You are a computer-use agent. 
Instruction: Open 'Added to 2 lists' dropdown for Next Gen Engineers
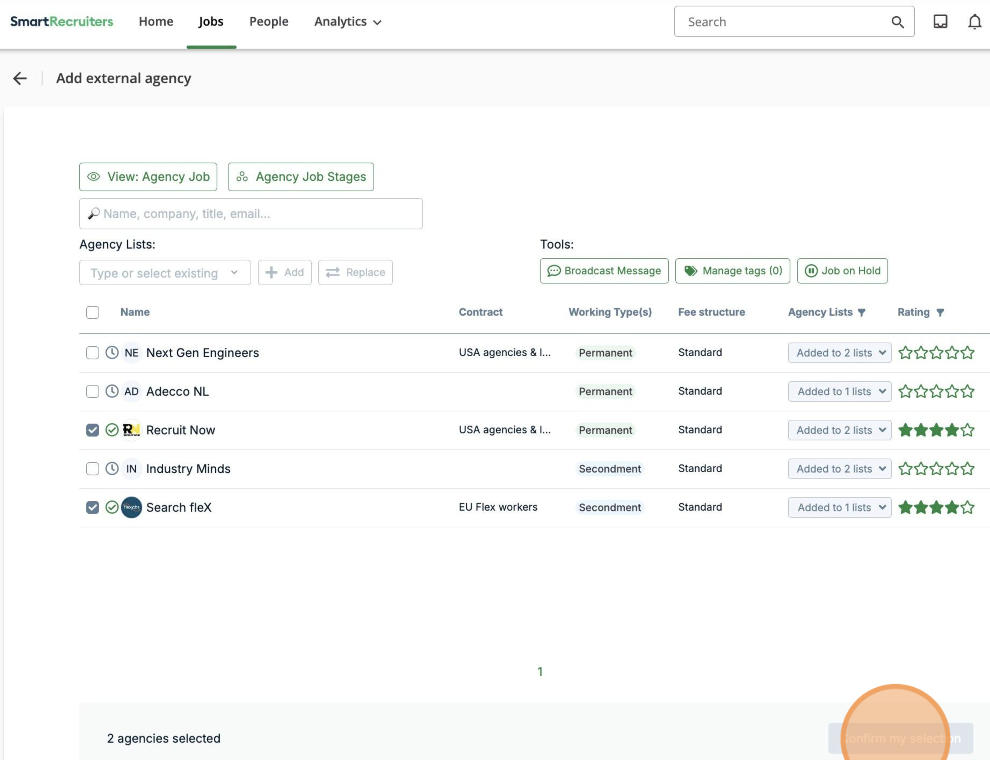[x=839, y=353]
